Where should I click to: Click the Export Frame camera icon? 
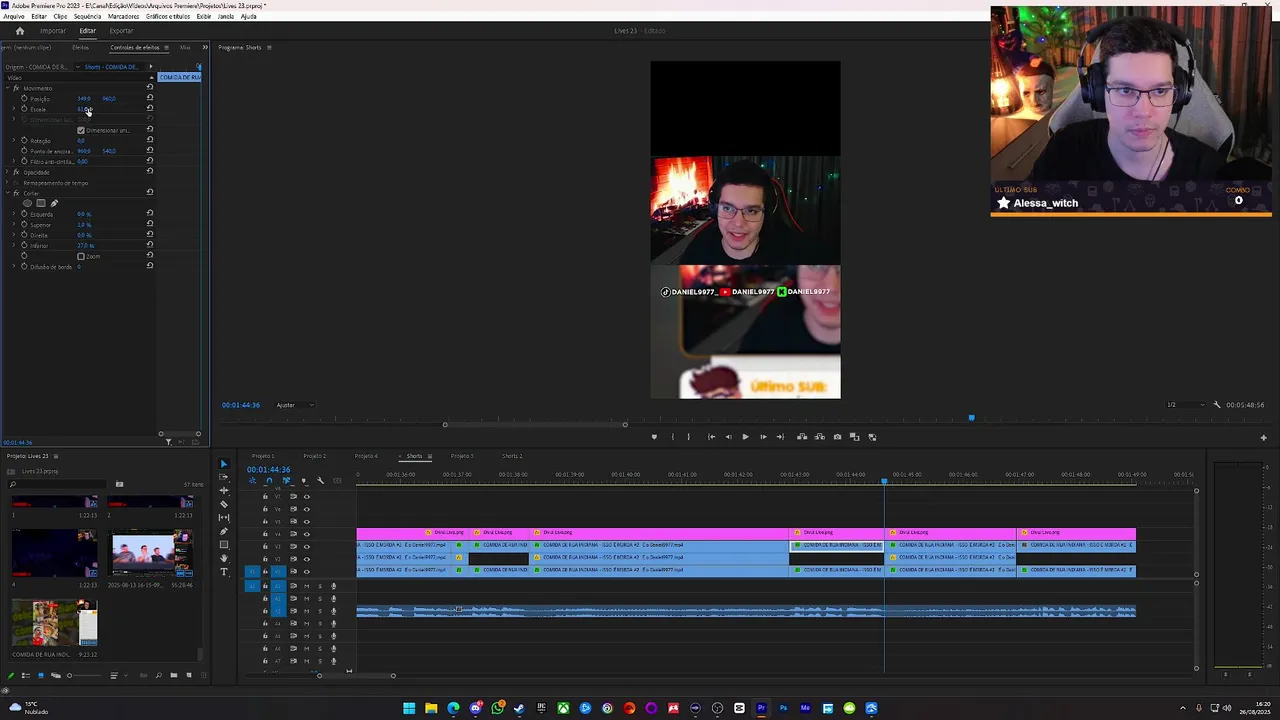pos(837,437)
